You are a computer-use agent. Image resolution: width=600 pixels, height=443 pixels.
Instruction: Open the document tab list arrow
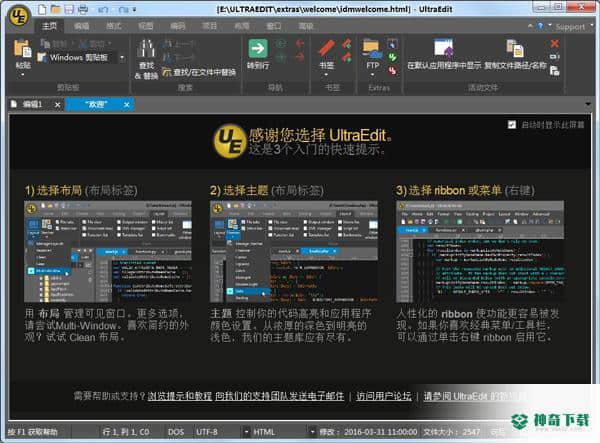(588, 104)
